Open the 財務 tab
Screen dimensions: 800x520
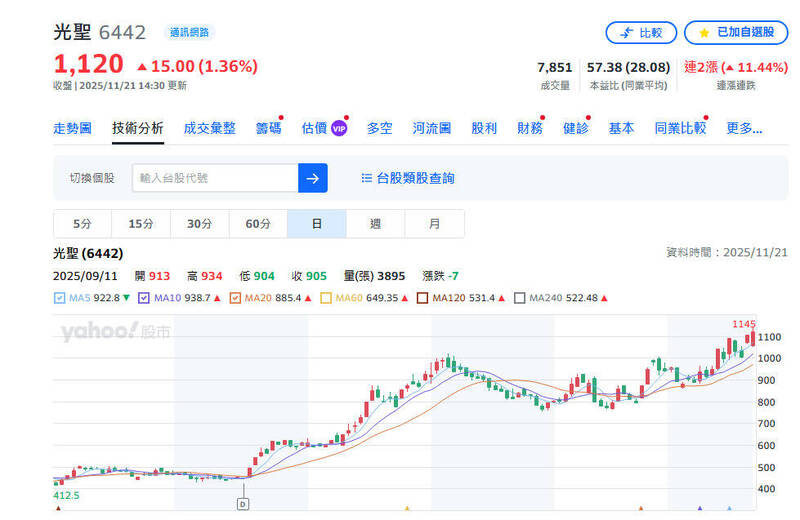pos(530,128)
